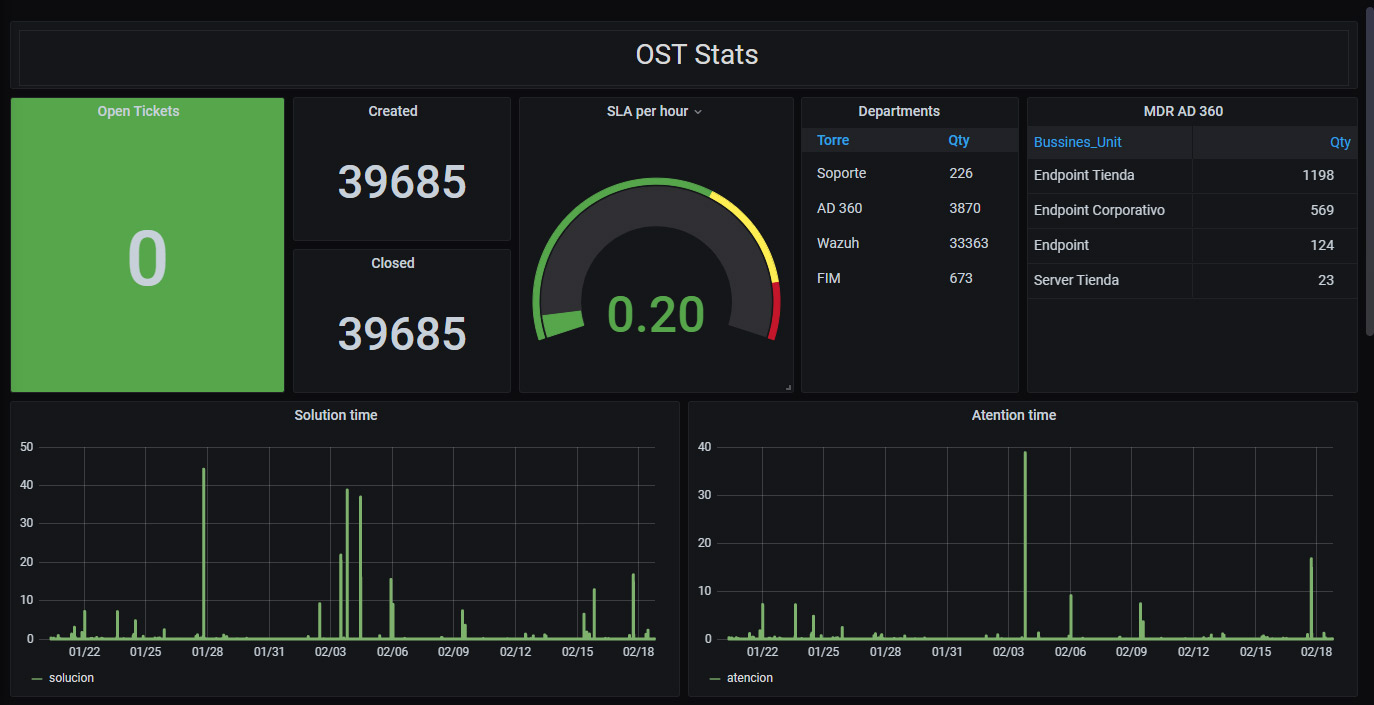The height and width of the screenshot is (705, 1374).
Task: Click the page vertical scrollbar
Action: click(x=1369, y=170)
